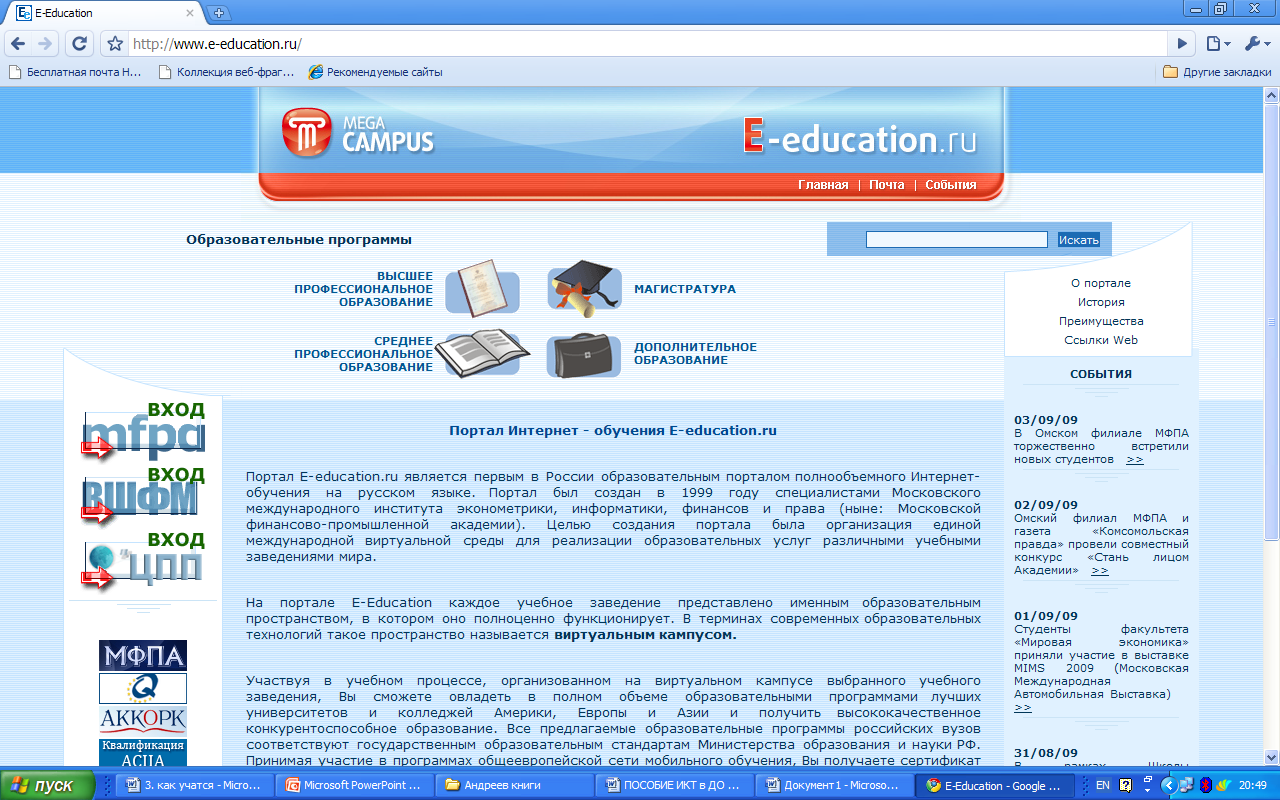Viewport: 1280px width, 800px height.
Task: Switch to Документ 1 Word taskbar item
Action: point(835,786)
